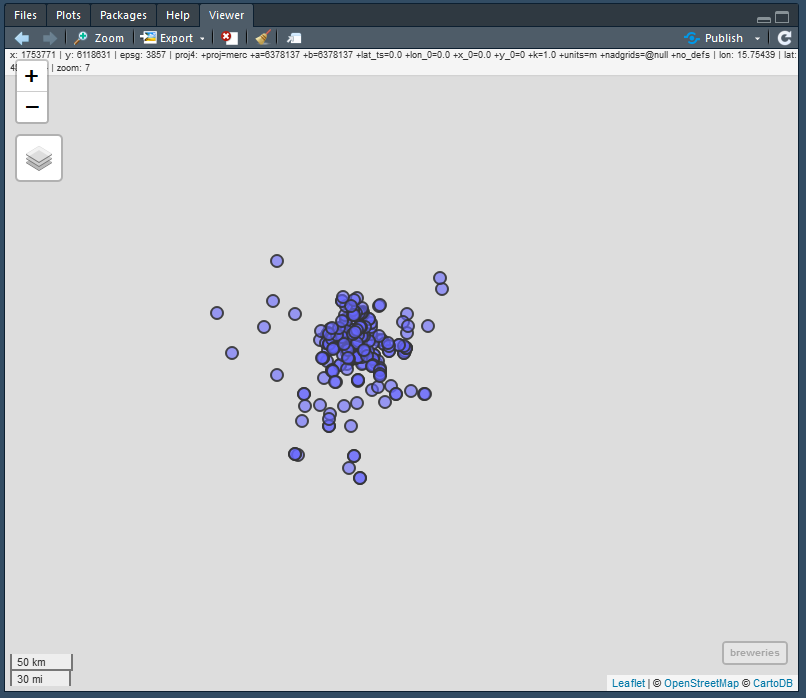Switch to the Plots tab
This screenshot has width=806, height=698.
pos(68,15)
